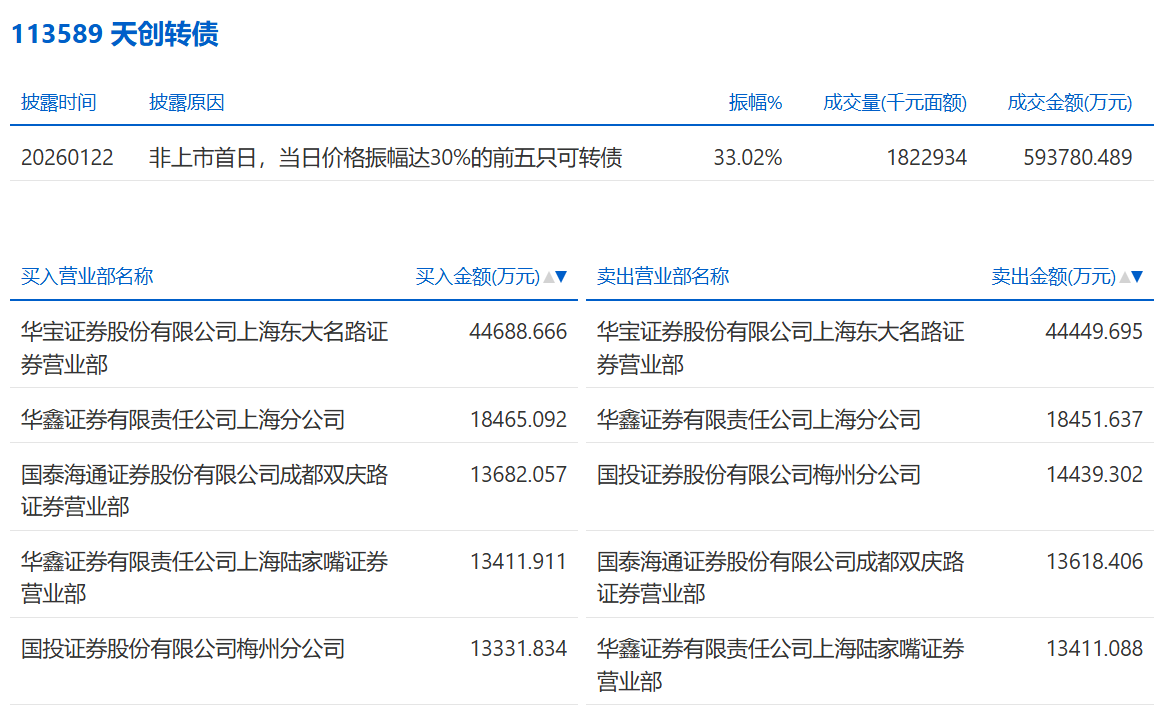Sort by 买入金额 using its arrow icon
1161x711 pixels.
(555, 277)
